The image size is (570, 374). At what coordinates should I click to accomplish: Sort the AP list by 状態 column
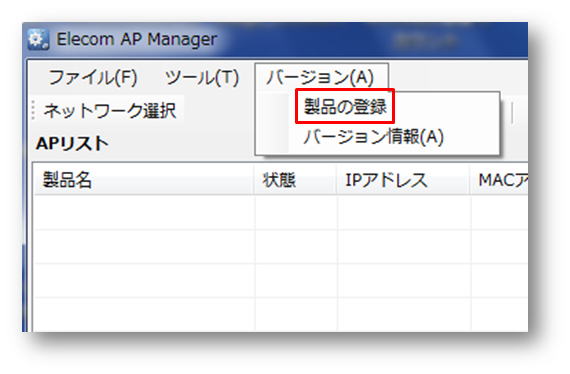coord(295,180)
